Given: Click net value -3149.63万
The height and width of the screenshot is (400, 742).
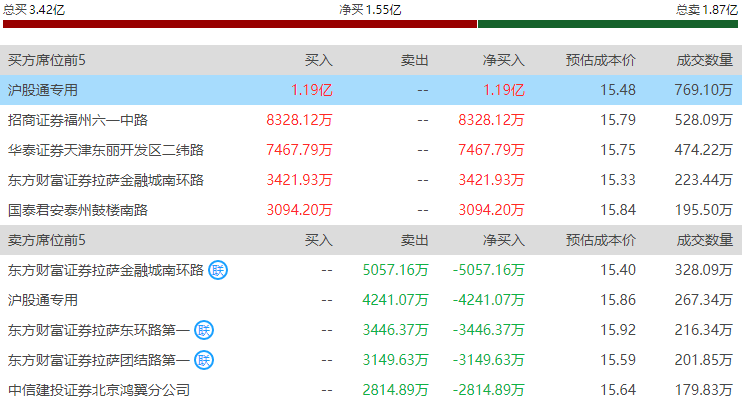Looking at the screenshot, I should click(x=489, y=360).
